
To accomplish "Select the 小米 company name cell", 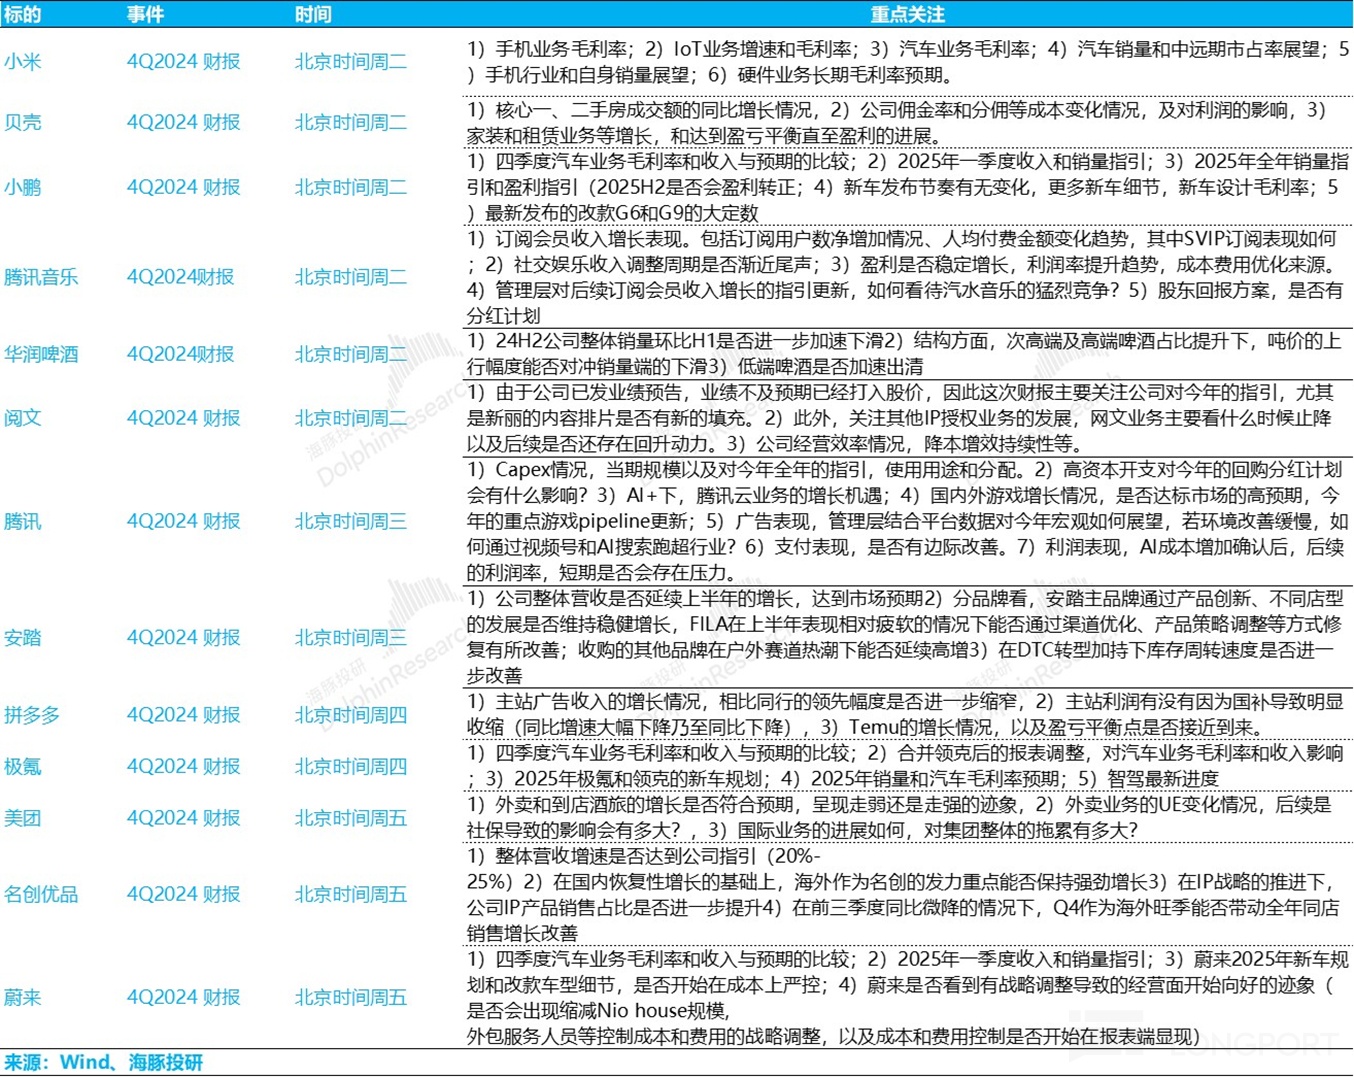I will pyautogui.click(x=23, y=62).
